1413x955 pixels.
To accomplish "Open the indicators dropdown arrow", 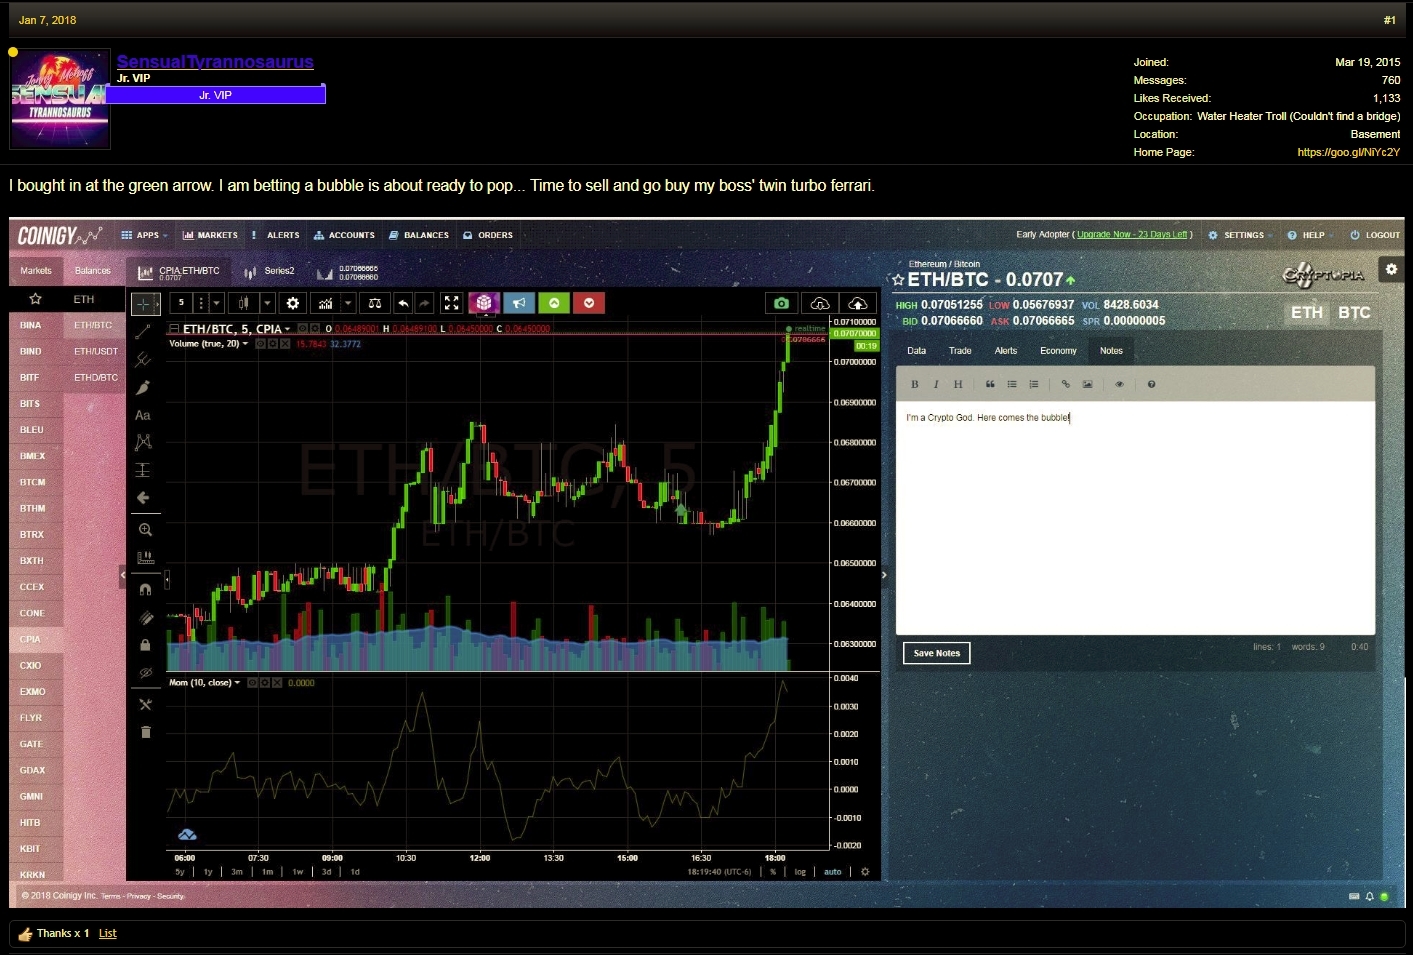I will click(x=348, y=303).
